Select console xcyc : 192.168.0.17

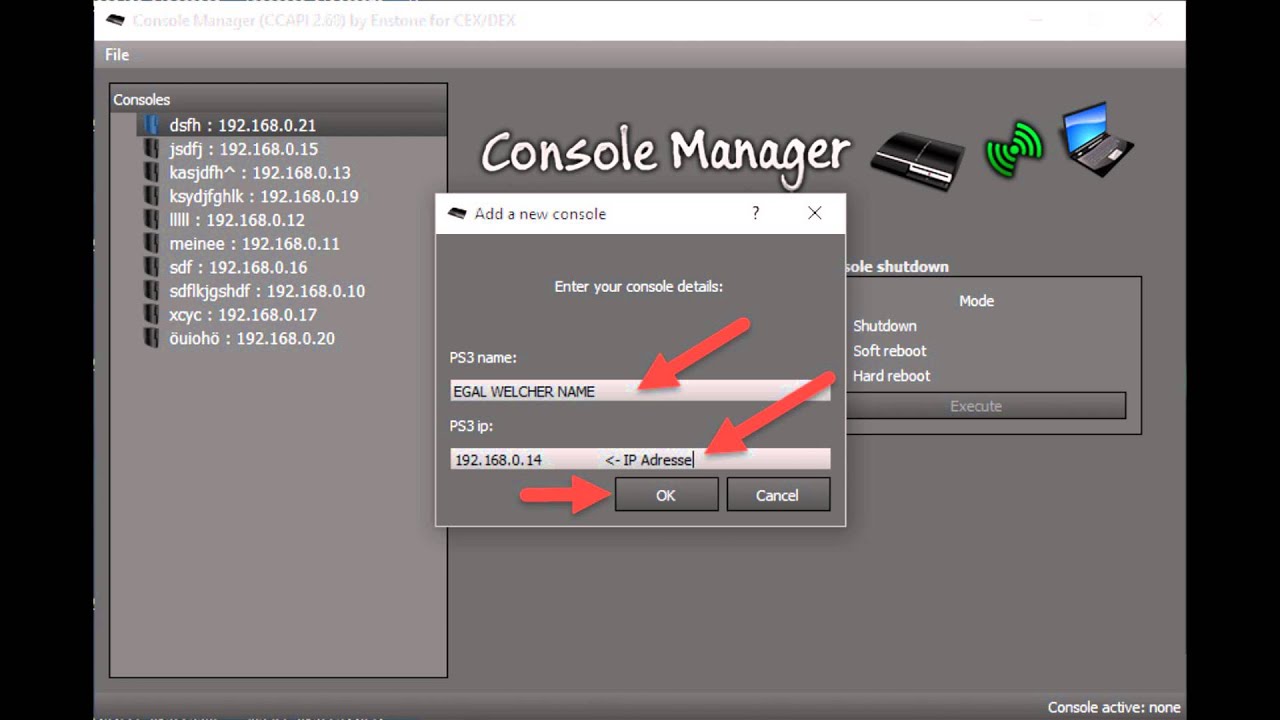[x=243, y=315]
